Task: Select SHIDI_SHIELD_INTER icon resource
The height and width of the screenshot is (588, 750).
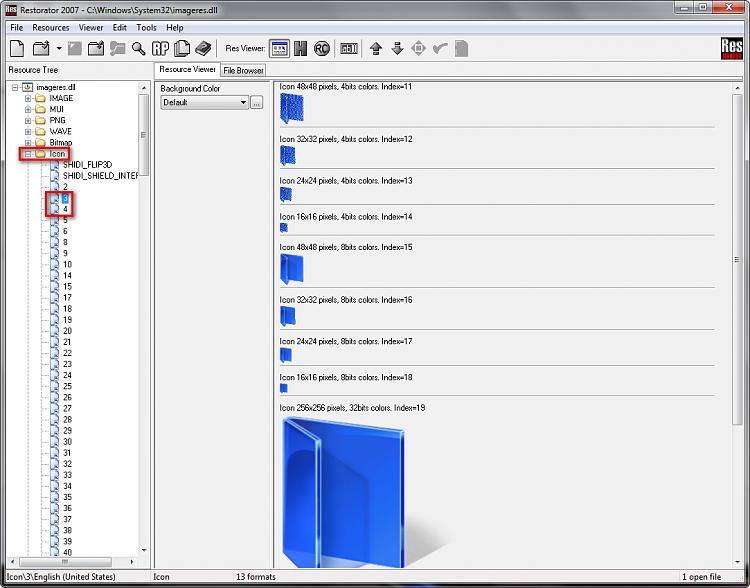Action: click(x=100, y=176)
